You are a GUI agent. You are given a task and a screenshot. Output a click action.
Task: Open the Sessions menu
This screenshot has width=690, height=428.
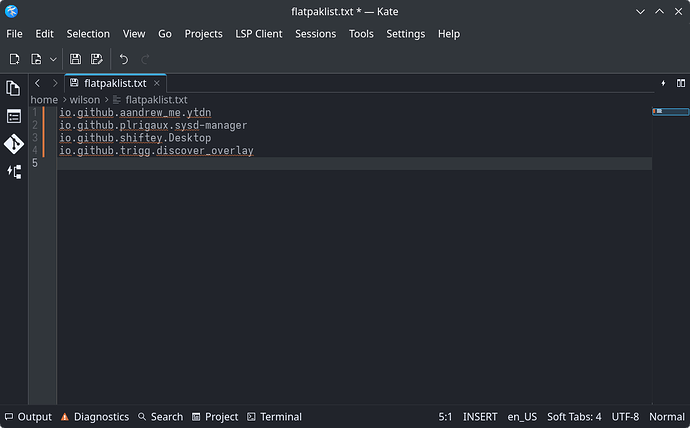316,34
